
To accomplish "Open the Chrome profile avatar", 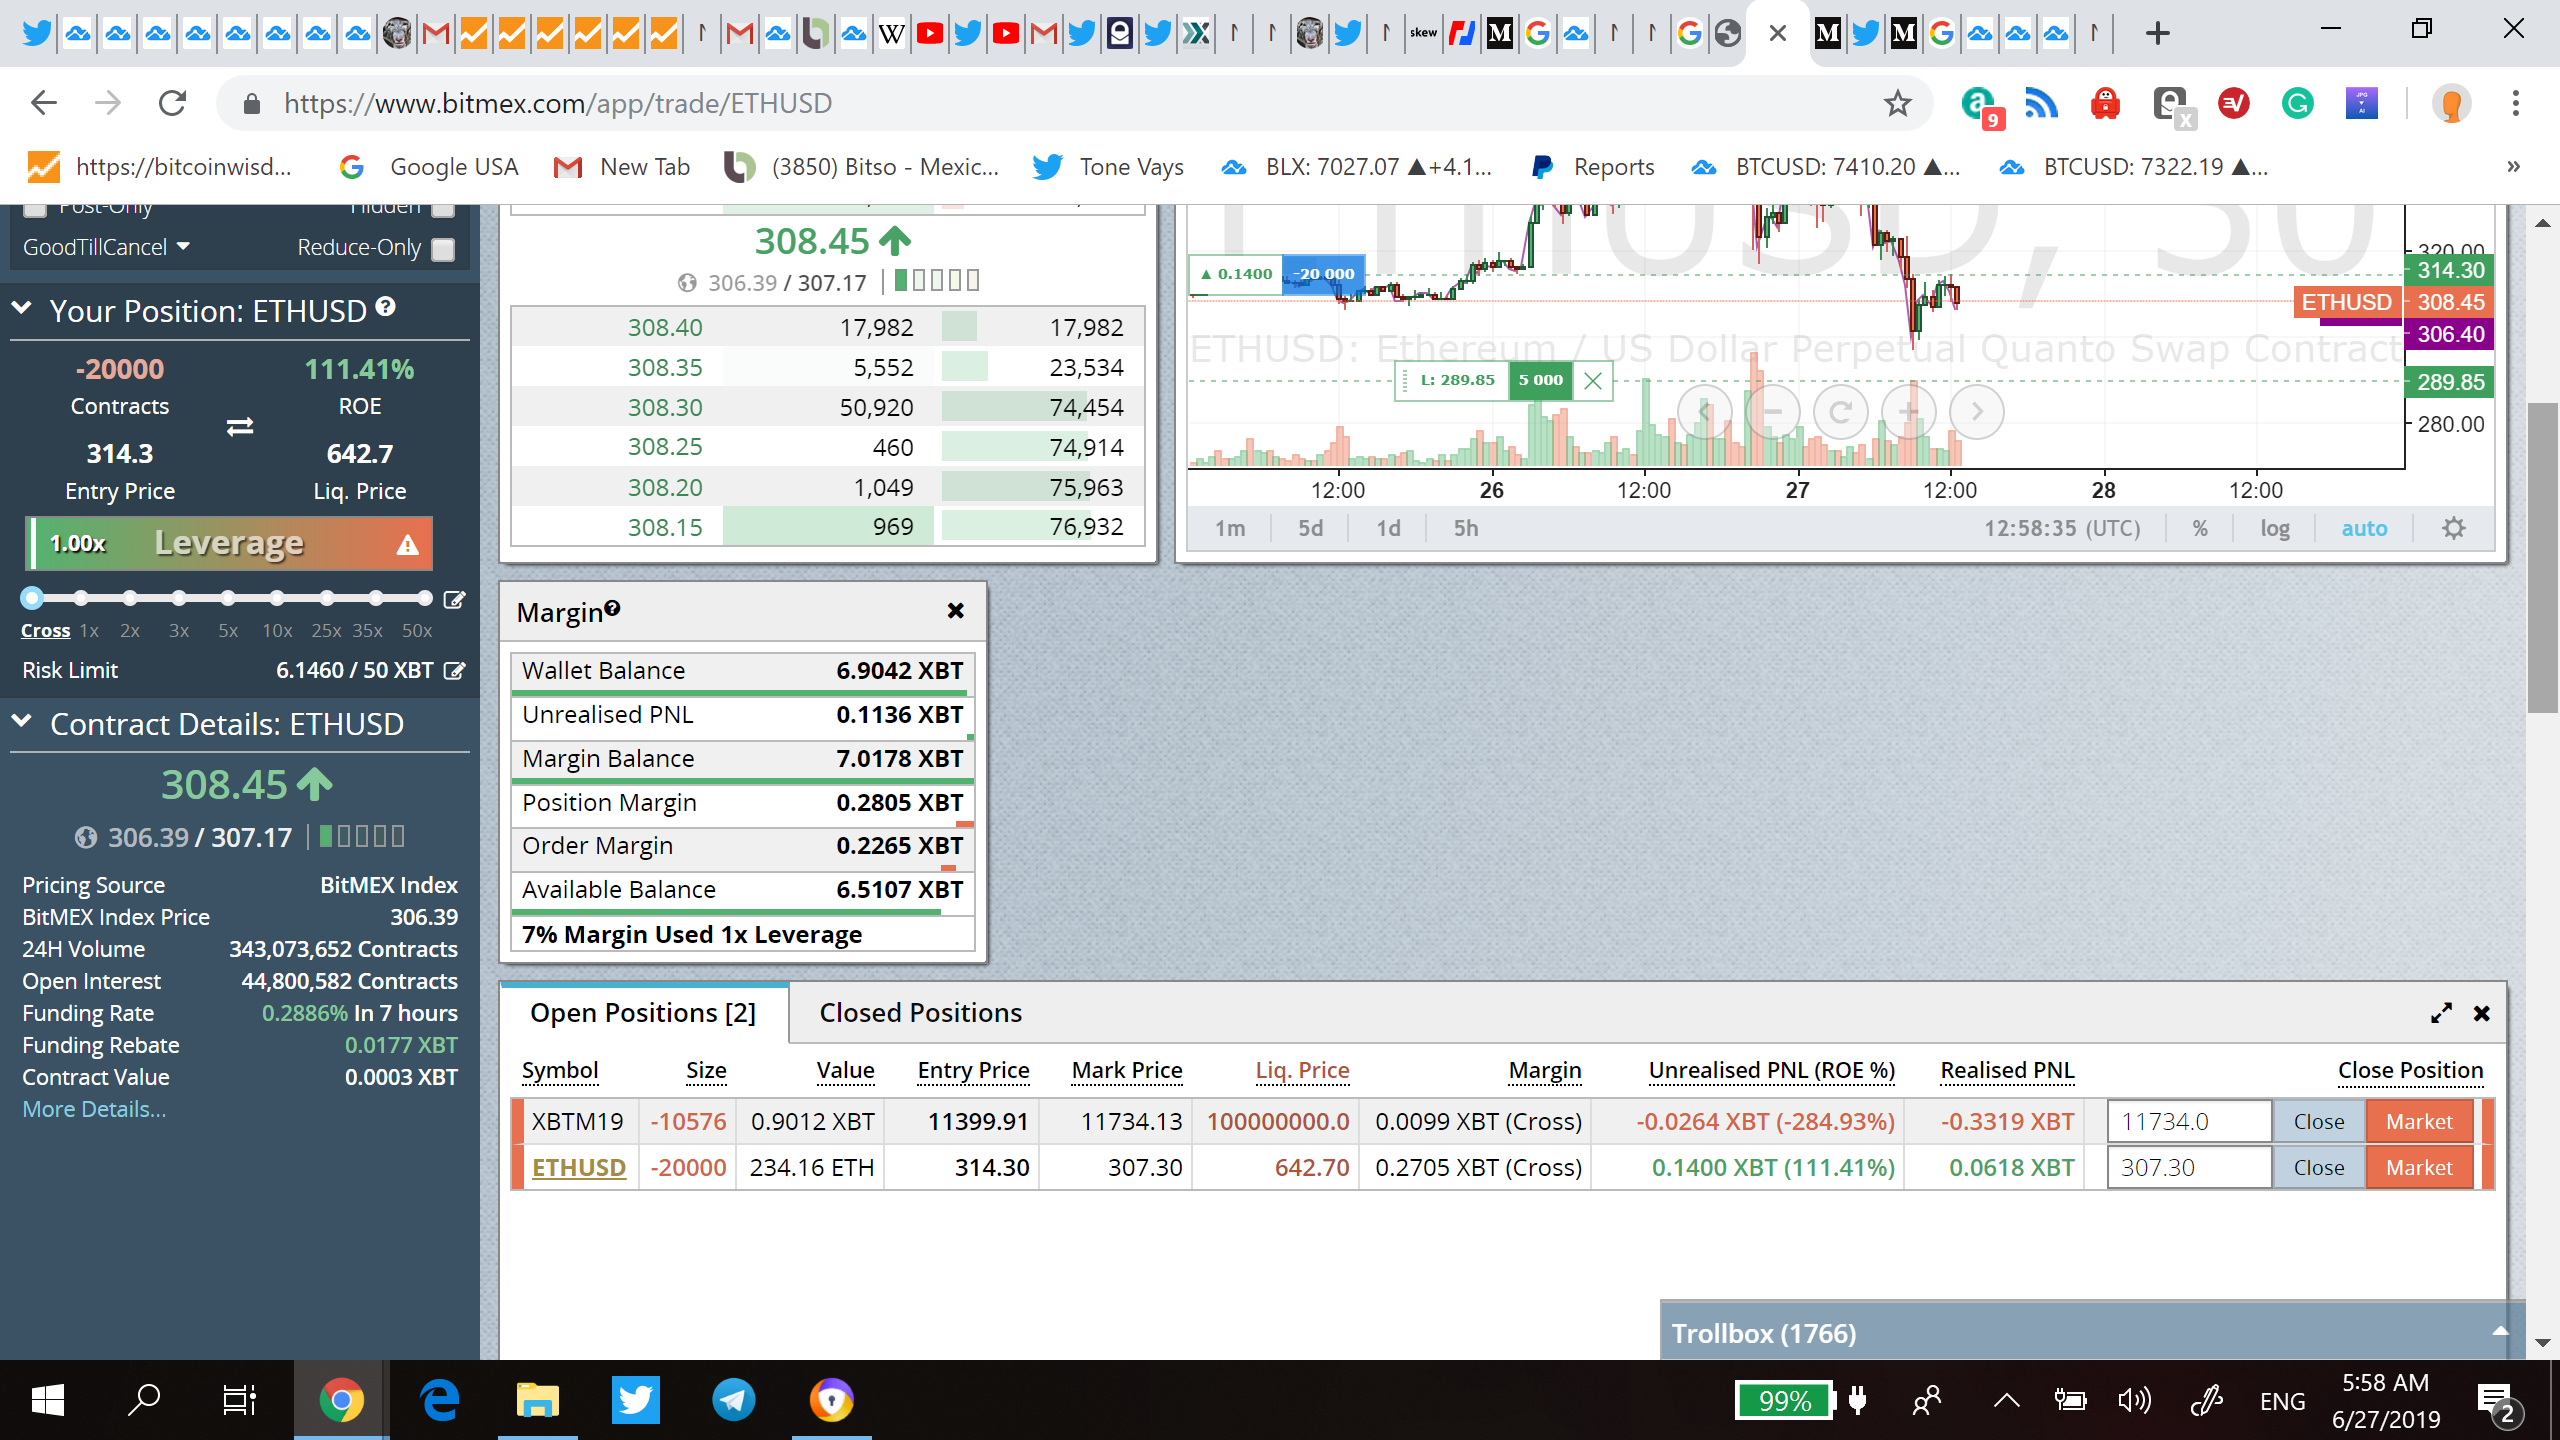I will (2451, 103).
